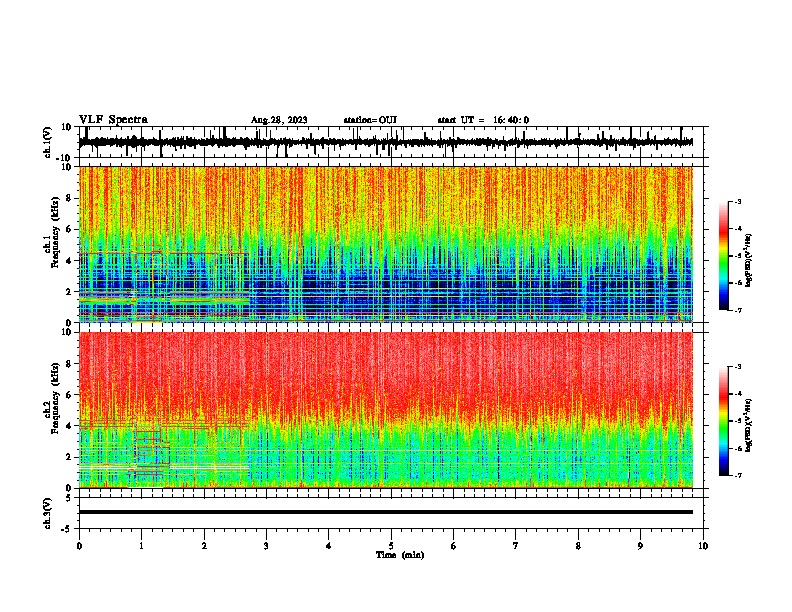Click the time axis tick label "10"
This screenshot has height=612, width=792.
pyautogui.click(x=703, y=546)
